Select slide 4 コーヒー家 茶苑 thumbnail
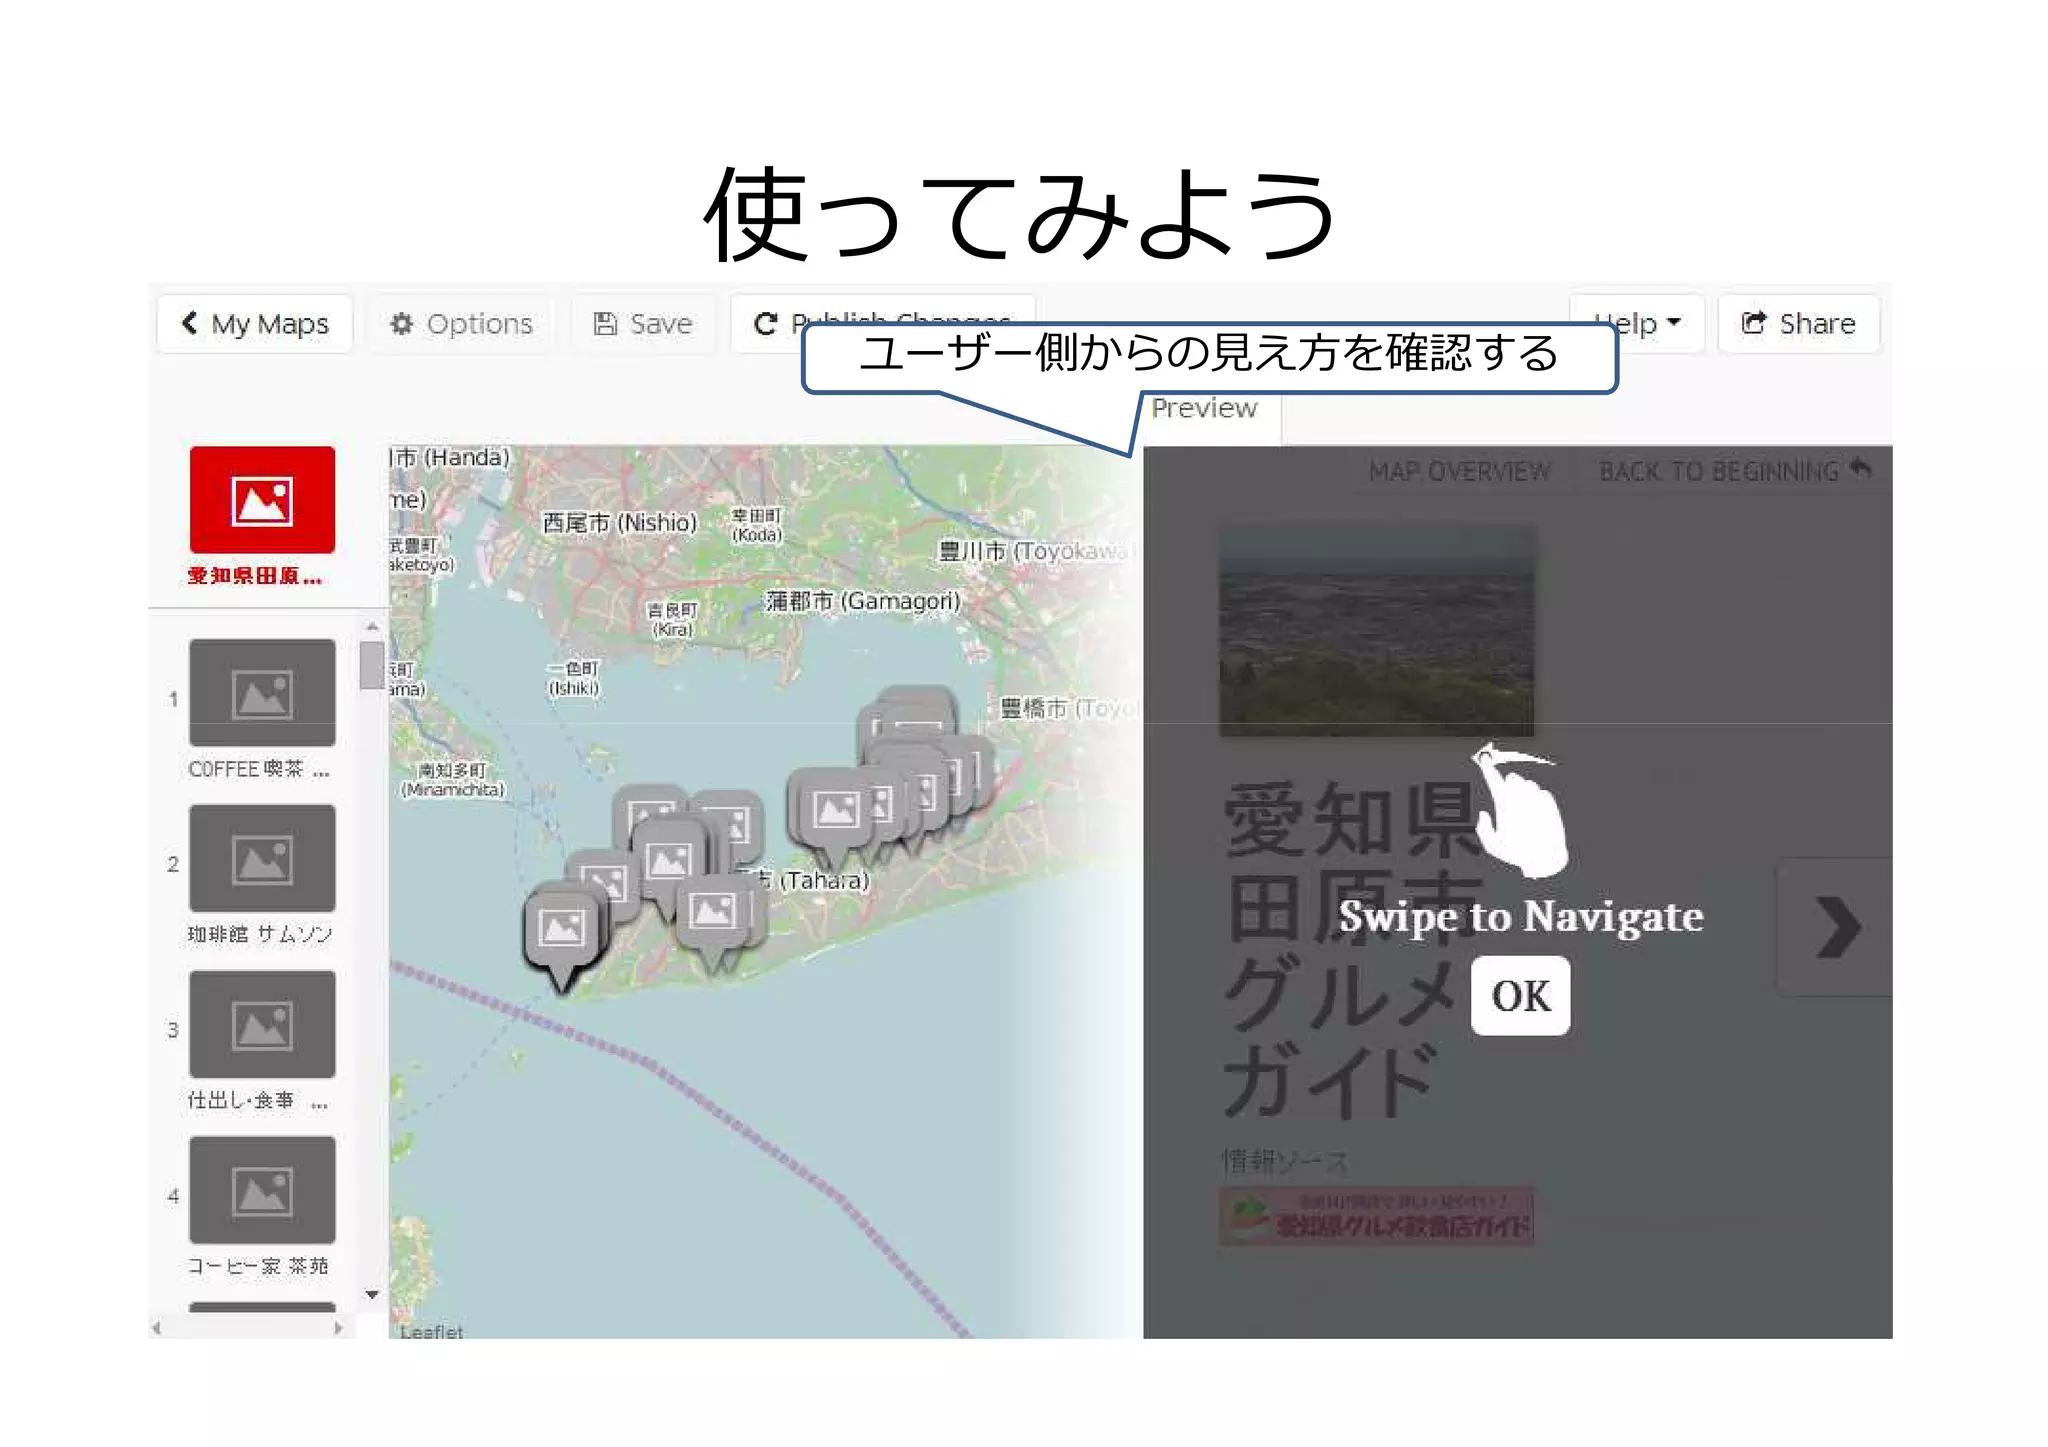Image resolution: width=2048 pixels, height=1447 pixels. point(262,1190)
